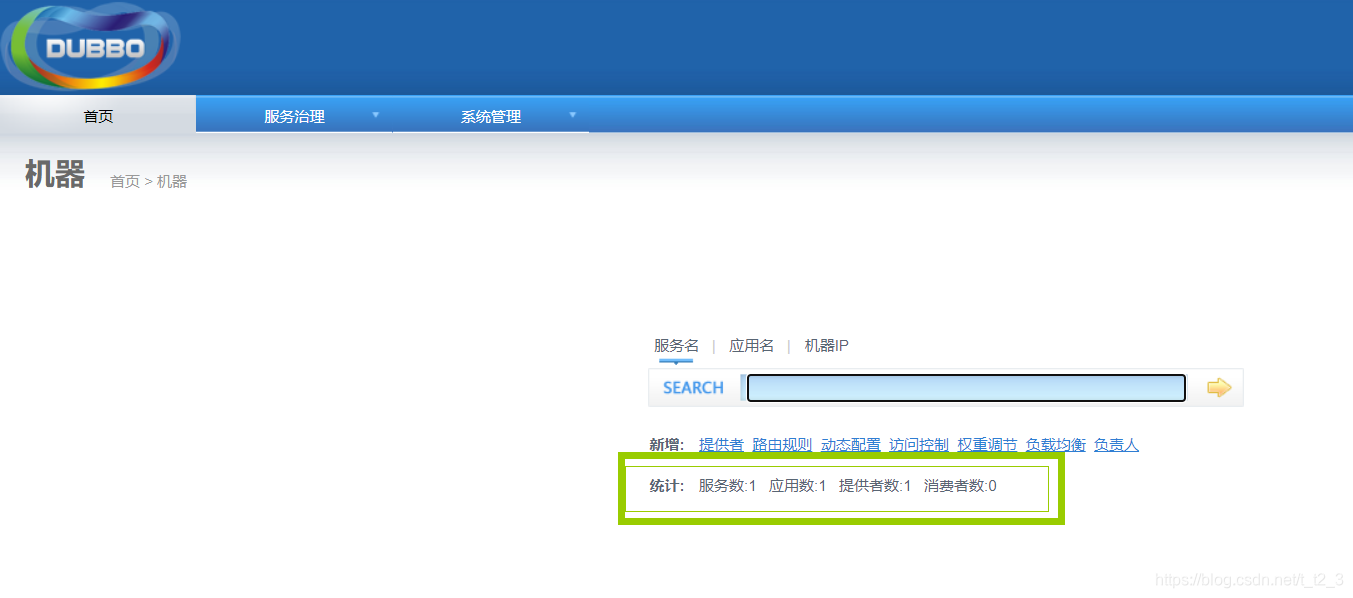Click the 应用数:1 statistic
The width and height of the screenshot is (1353, 598).
tap(797, 486)
